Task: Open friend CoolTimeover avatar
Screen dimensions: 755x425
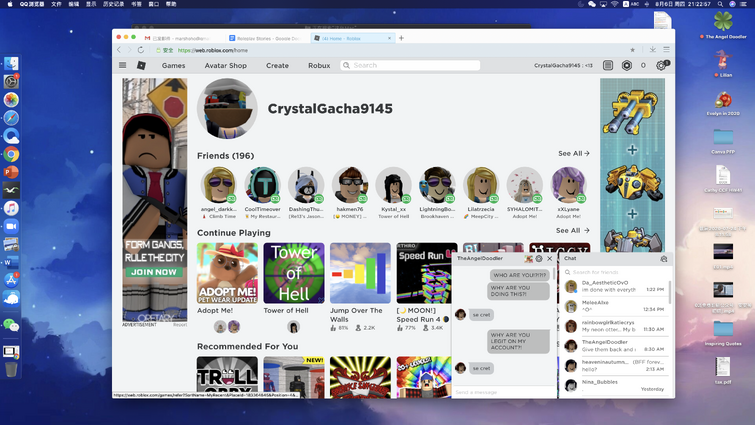Action: 262,185
